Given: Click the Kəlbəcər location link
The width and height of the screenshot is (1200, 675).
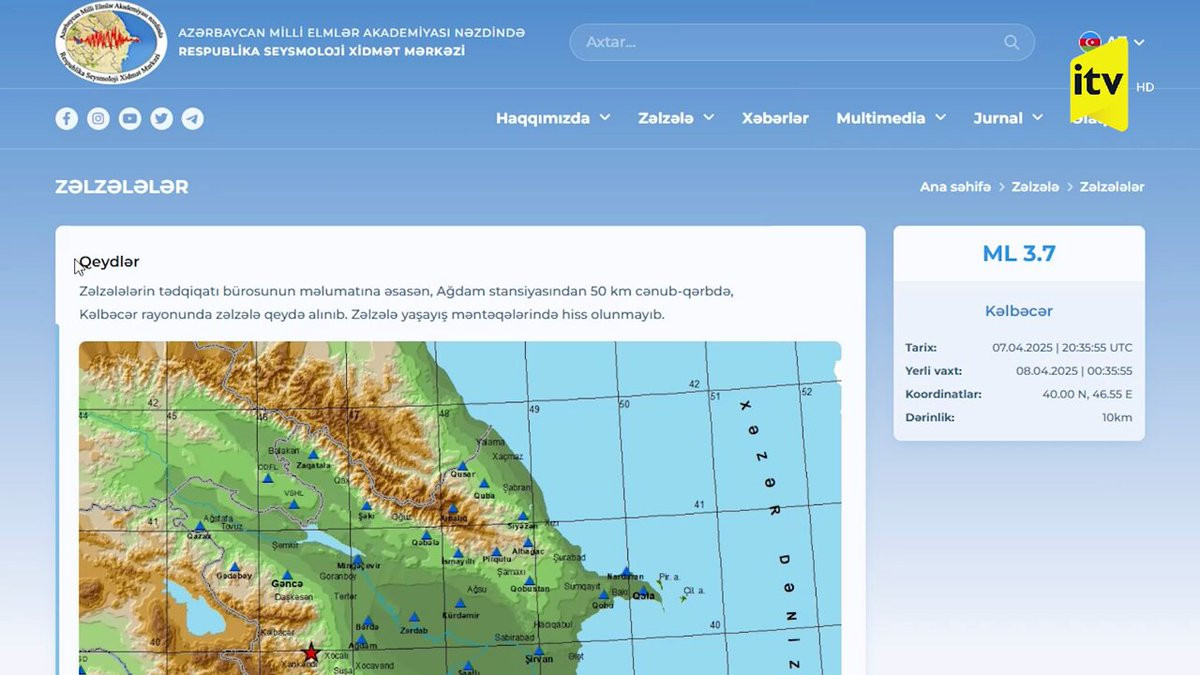Looking at the screenshot, I should 1019,311.
